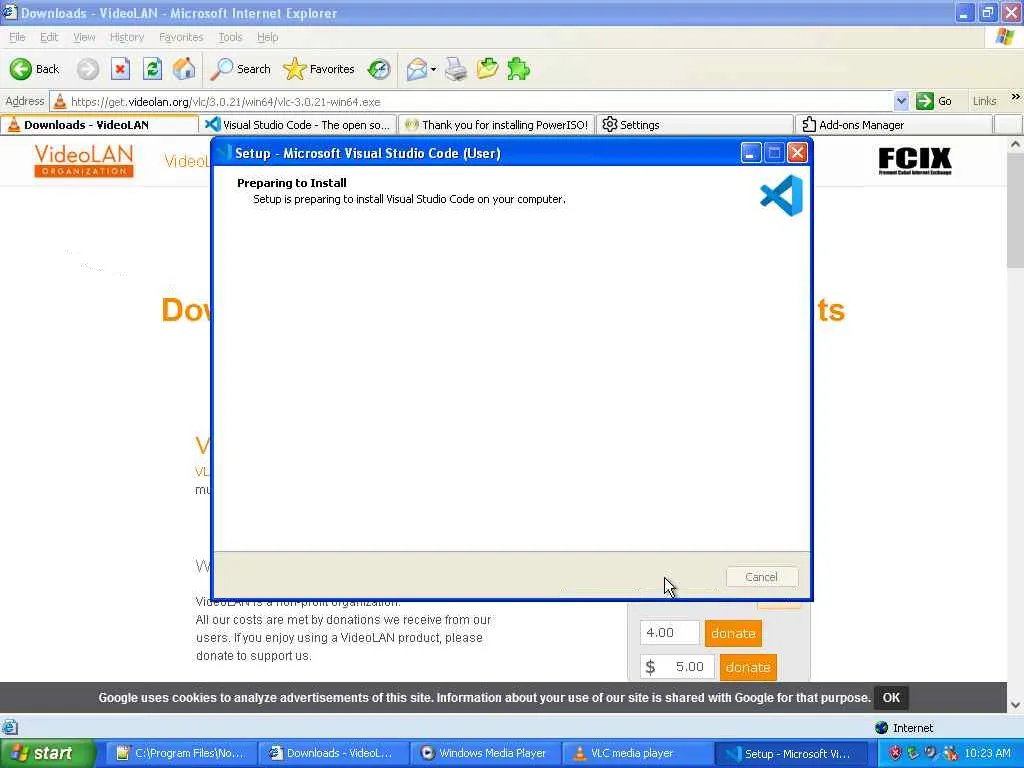Switch to Thank you for installing PowerISO tab
The height and width of the screenshot is (768, 1024).
(x=496, y=125)
